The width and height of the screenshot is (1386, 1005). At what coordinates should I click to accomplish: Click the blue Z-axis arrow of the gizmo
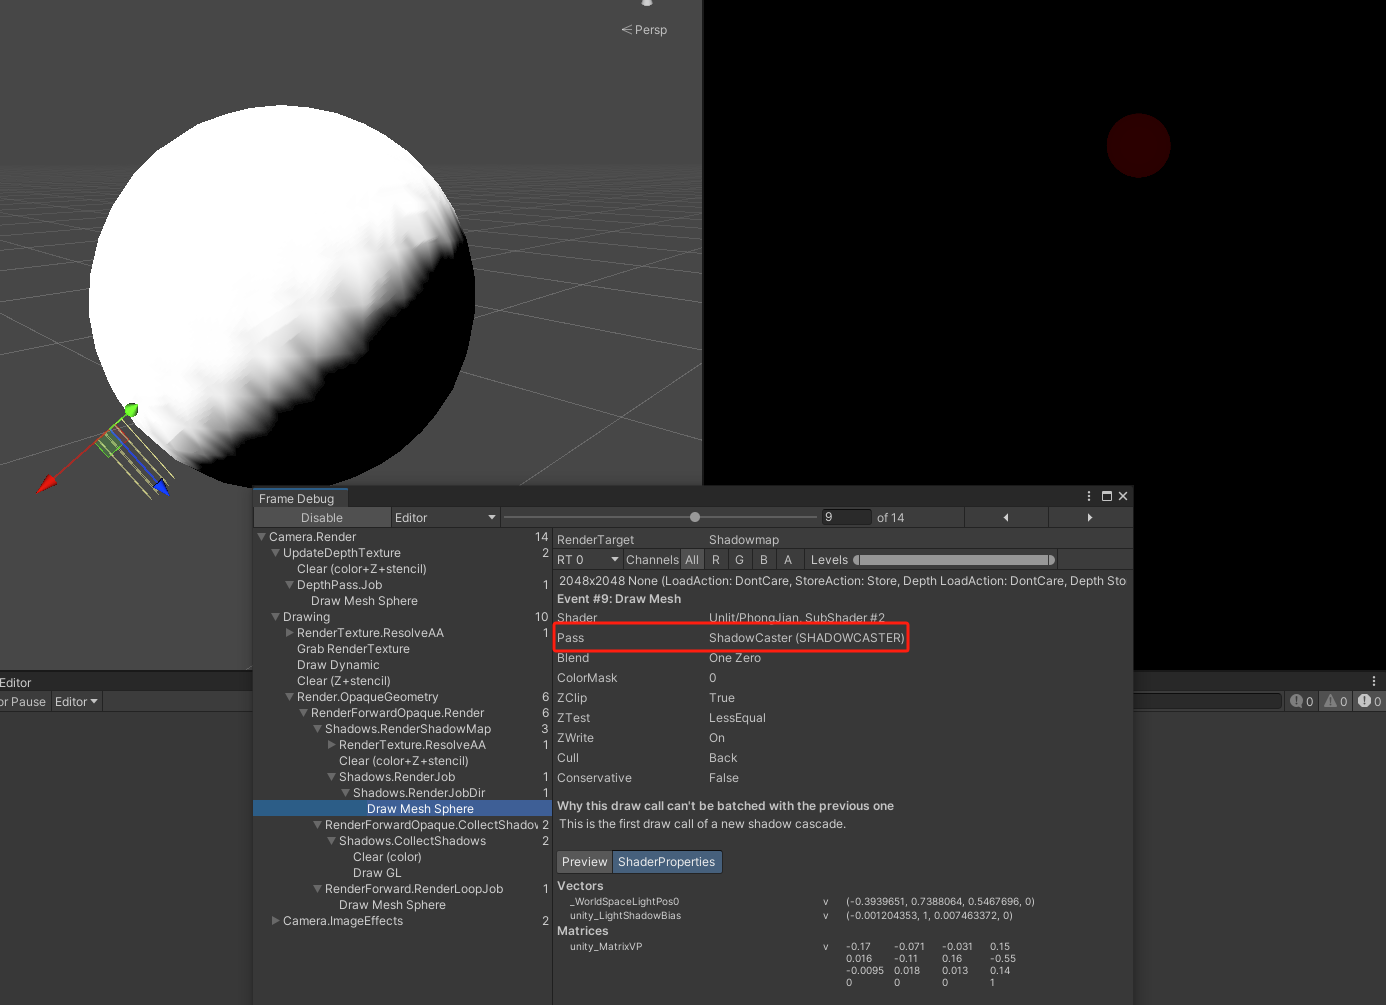[x=160, y=486]
